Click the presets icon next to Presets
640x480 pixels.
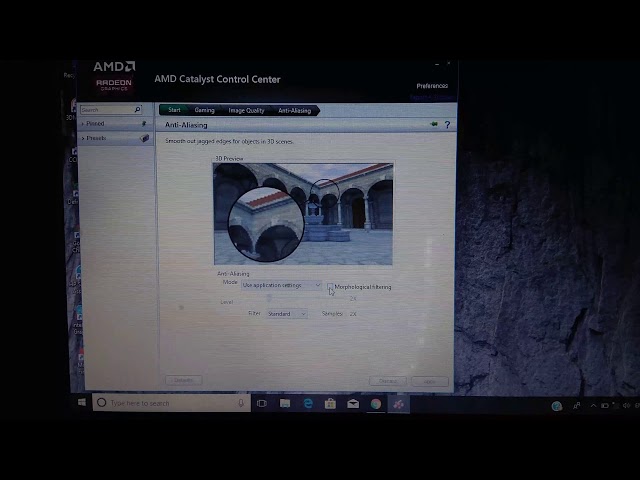click(x=144, y=138)
